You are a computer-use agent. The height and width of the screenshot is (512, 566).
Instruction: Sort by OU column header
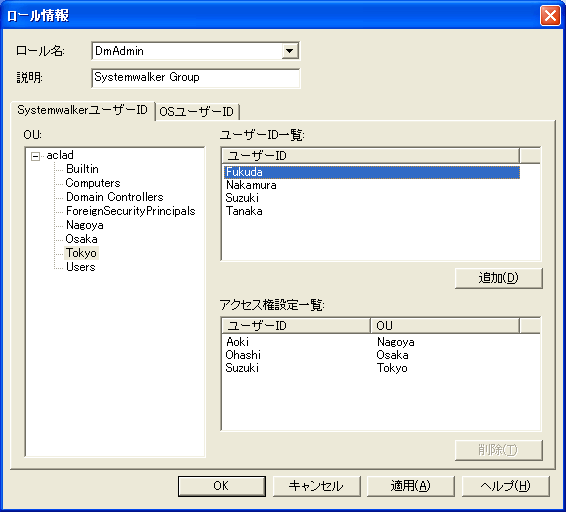[445, 326]
